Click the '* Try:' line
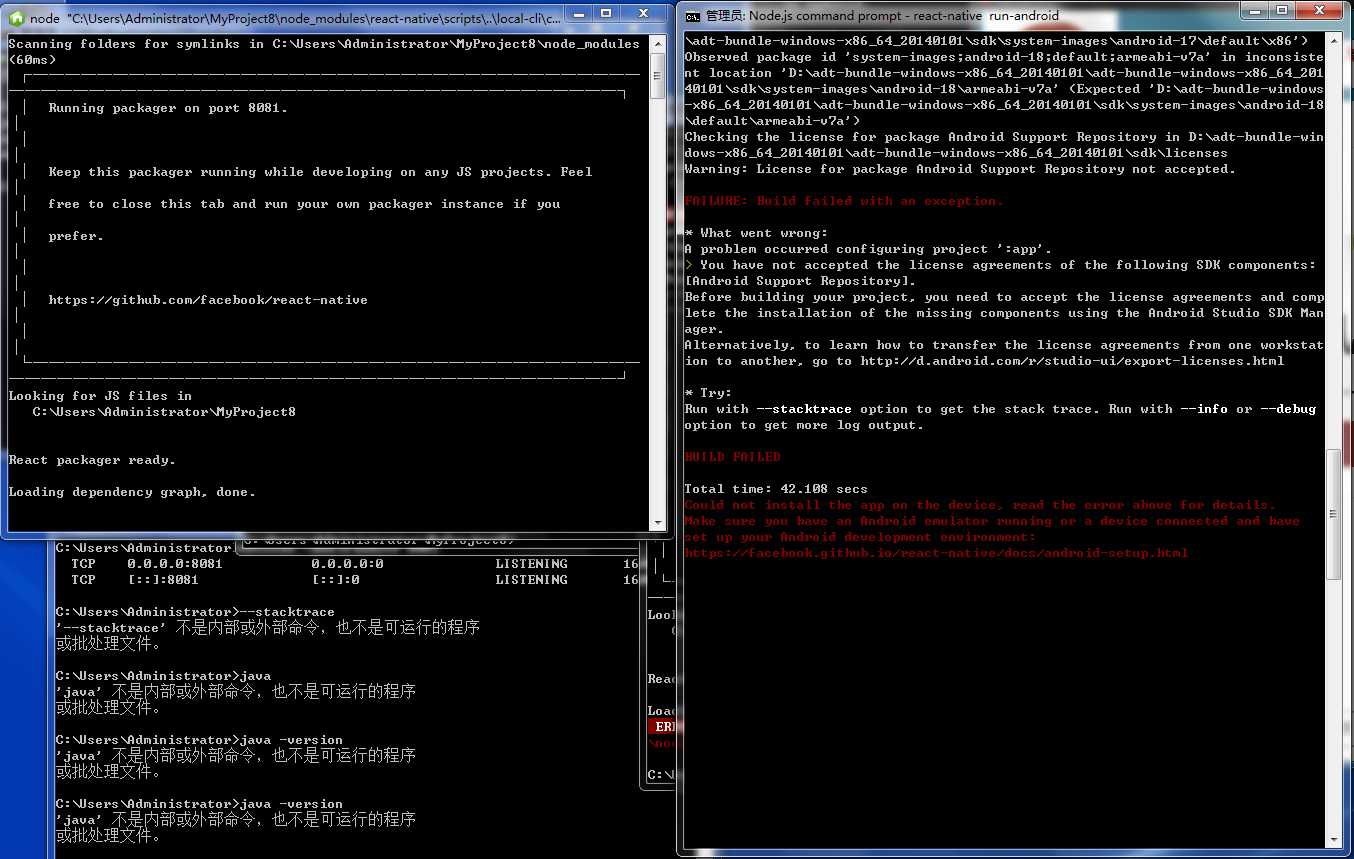This screenshot has height=859, width=1354. click(x=708, y=393)
